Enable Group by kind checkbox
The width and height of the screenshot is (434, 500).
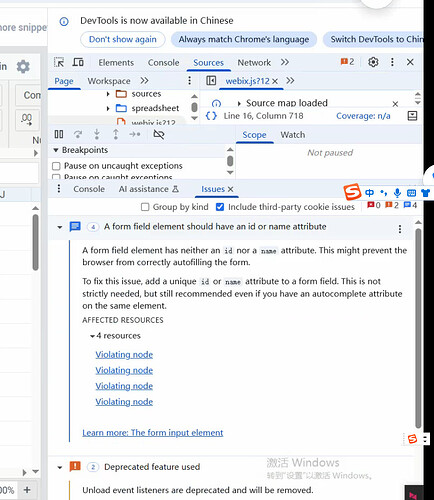click(x=145, y=207)
